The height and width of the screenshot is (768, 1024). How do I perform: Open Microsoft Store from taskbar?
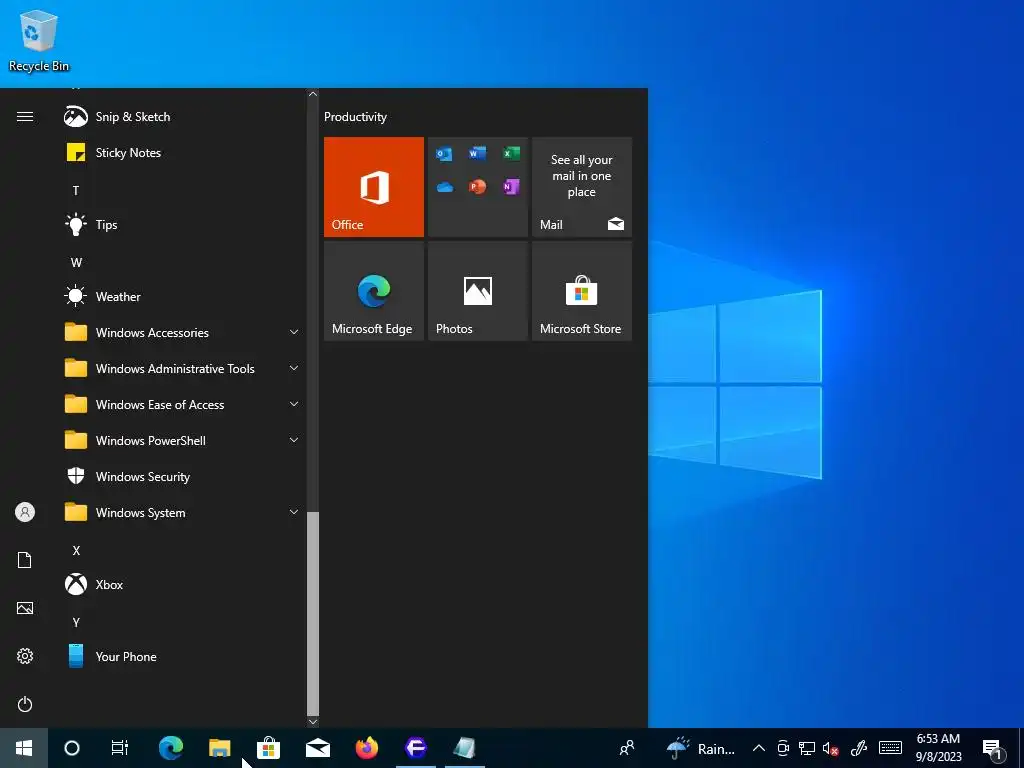(268, 748)
